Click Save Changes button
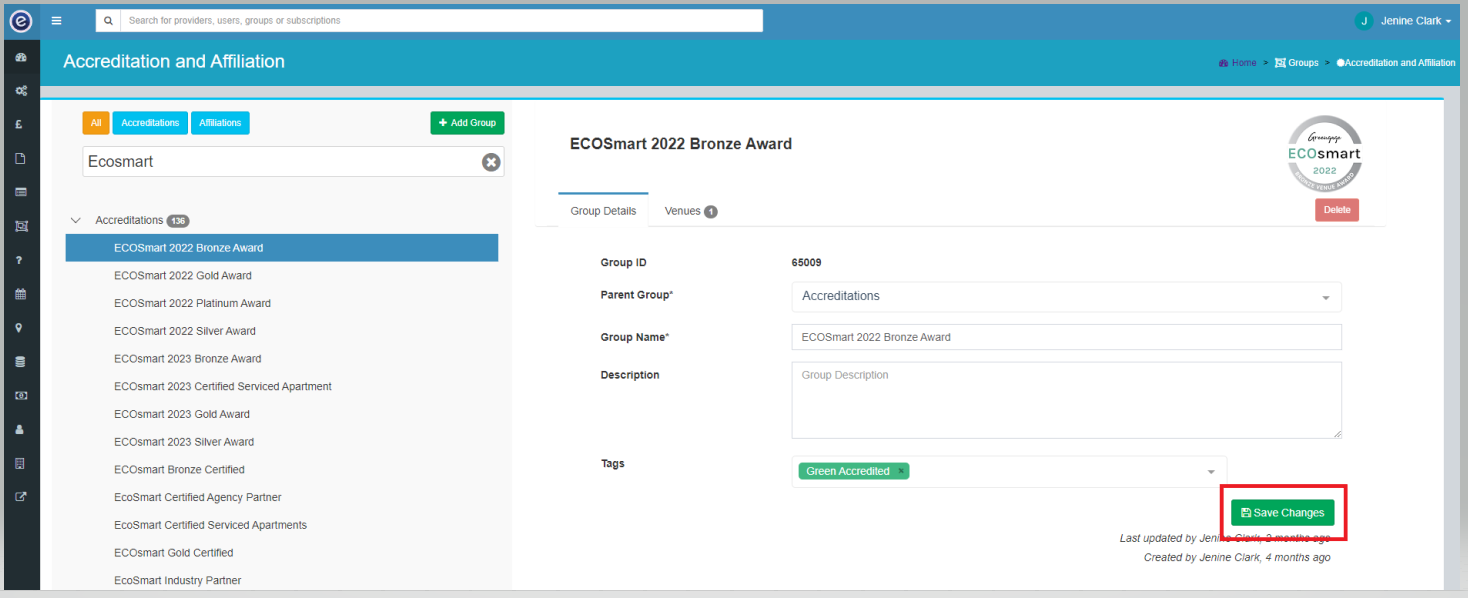The width and height of the screenshot is (1468, 598). [1282, 513]
